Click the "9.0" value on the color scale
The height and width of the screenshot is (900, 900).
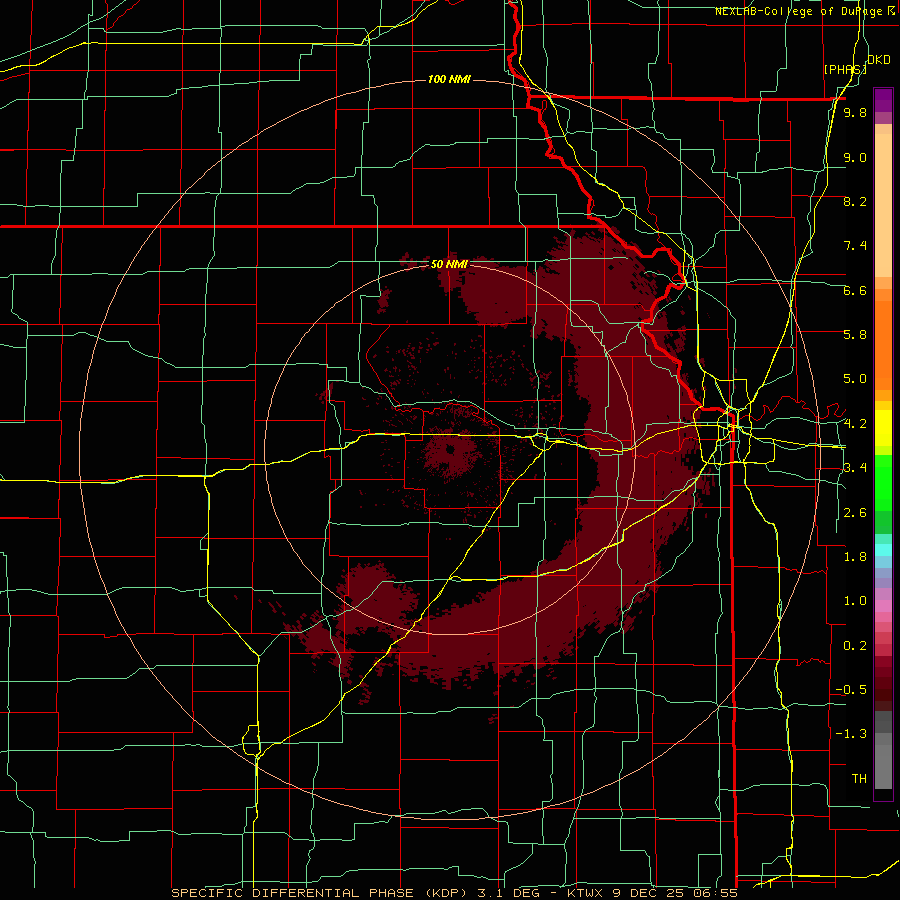(855, 157)
